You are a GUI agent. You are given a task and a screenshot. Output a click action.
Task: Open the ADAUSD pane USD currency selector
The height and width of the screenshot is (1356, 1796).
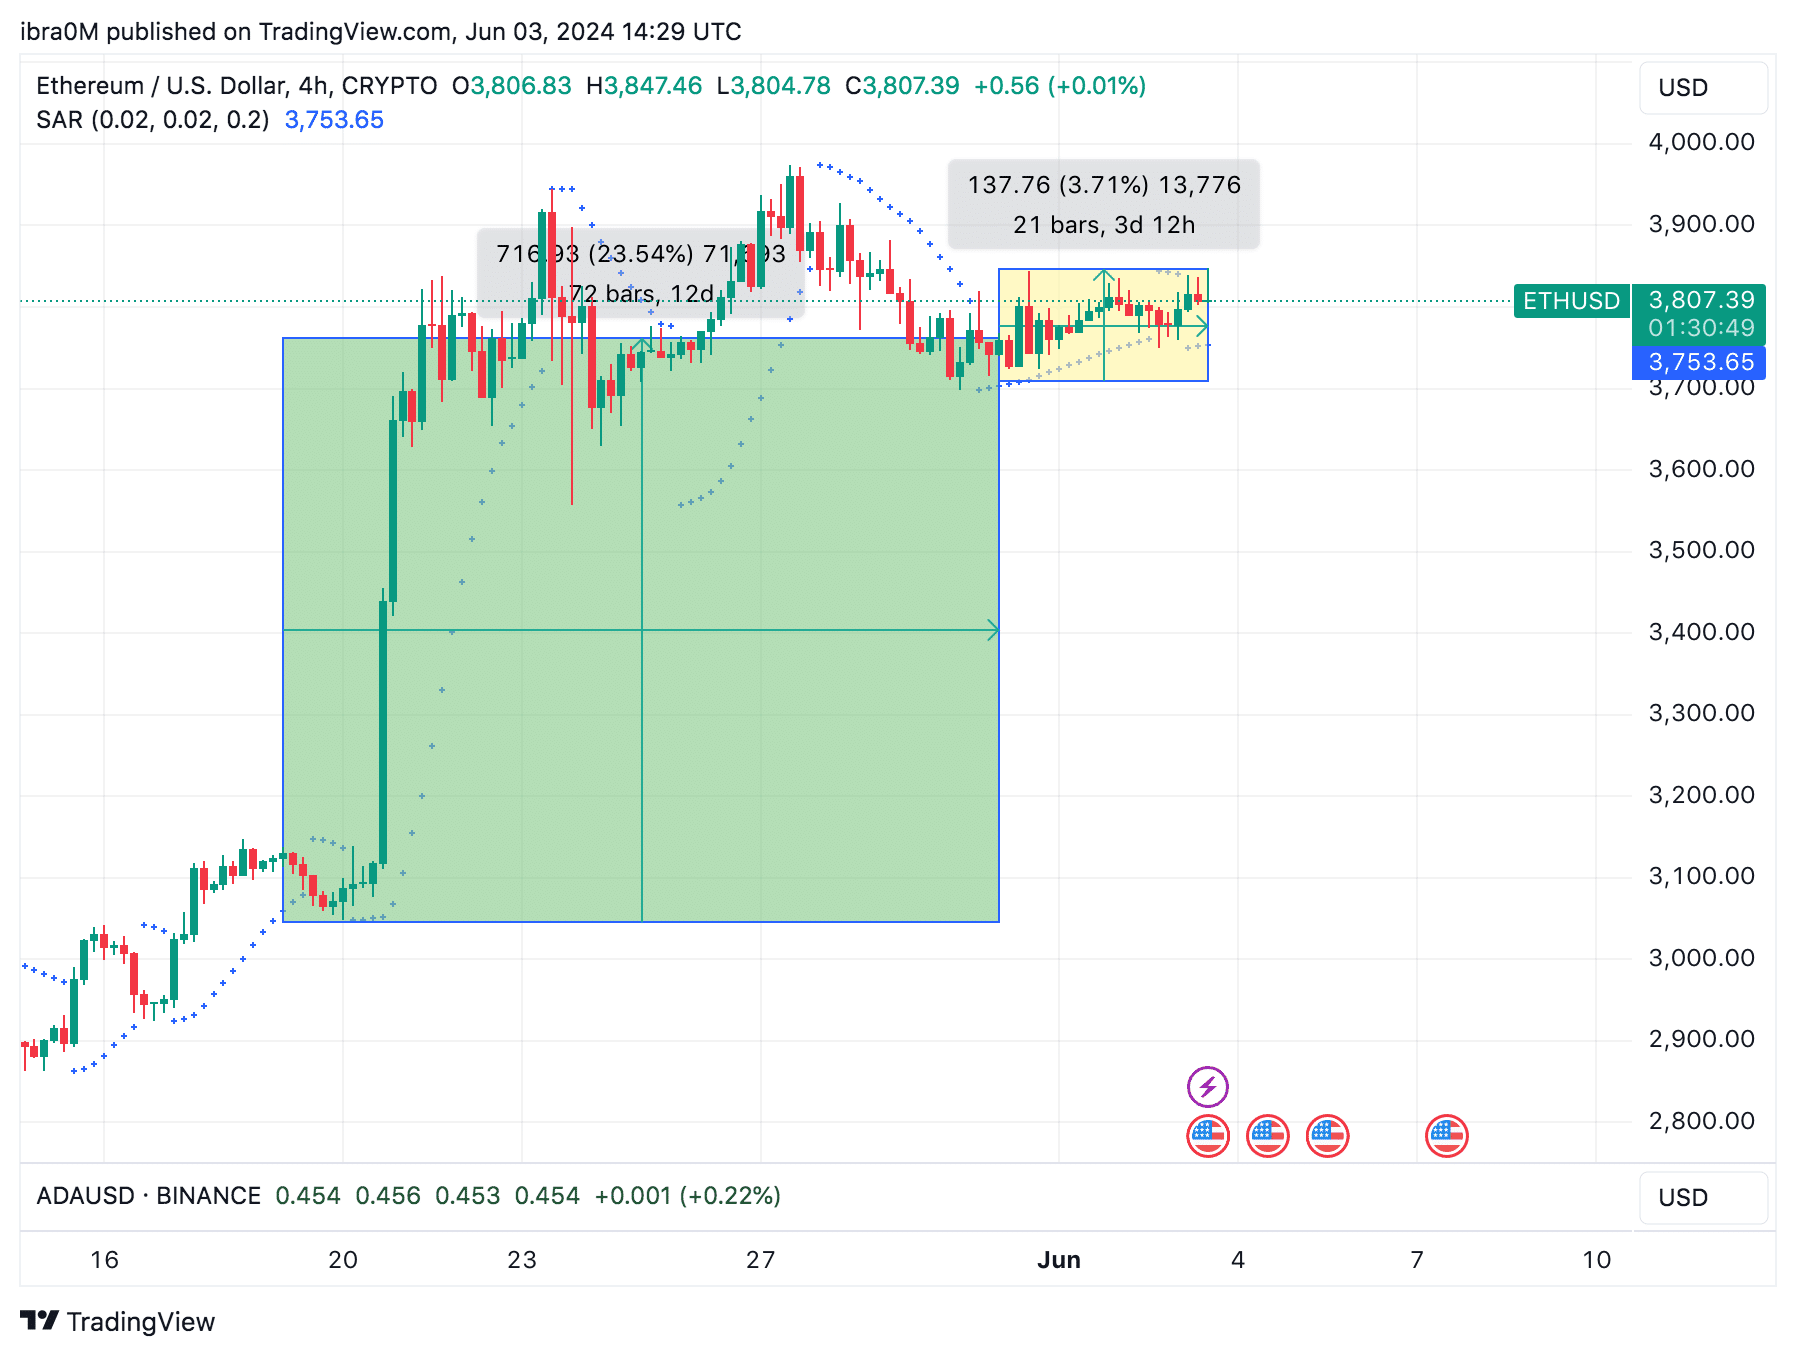click(1703, 1197)
